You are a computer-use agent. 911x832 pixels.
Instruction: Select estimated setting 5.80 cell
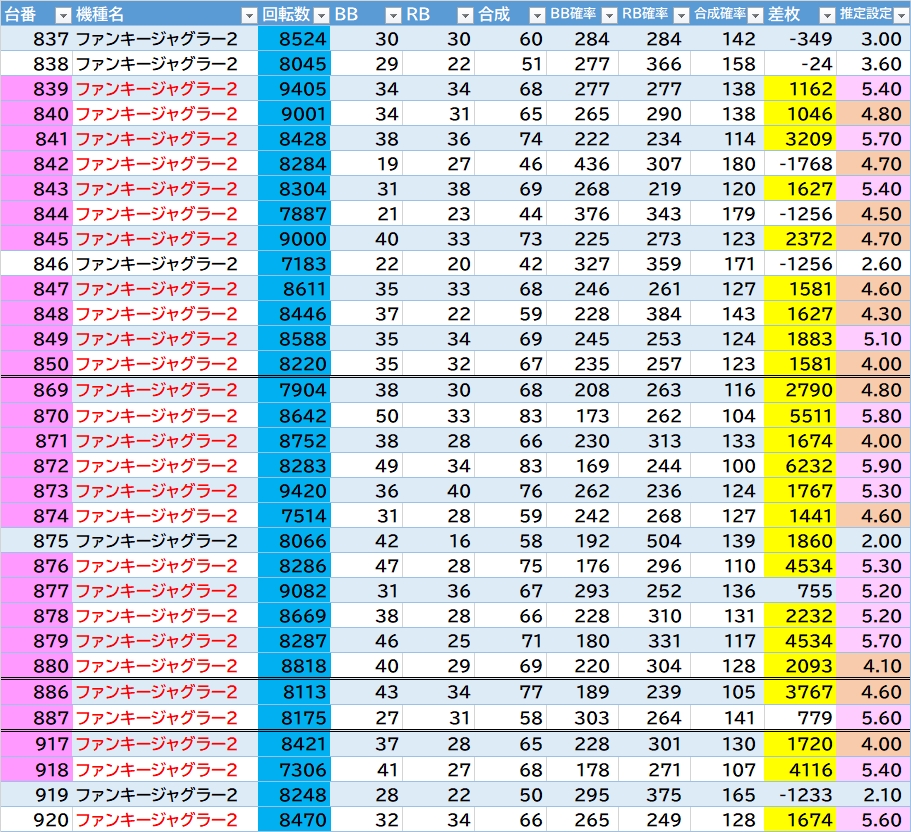click(x=873, y=416)
